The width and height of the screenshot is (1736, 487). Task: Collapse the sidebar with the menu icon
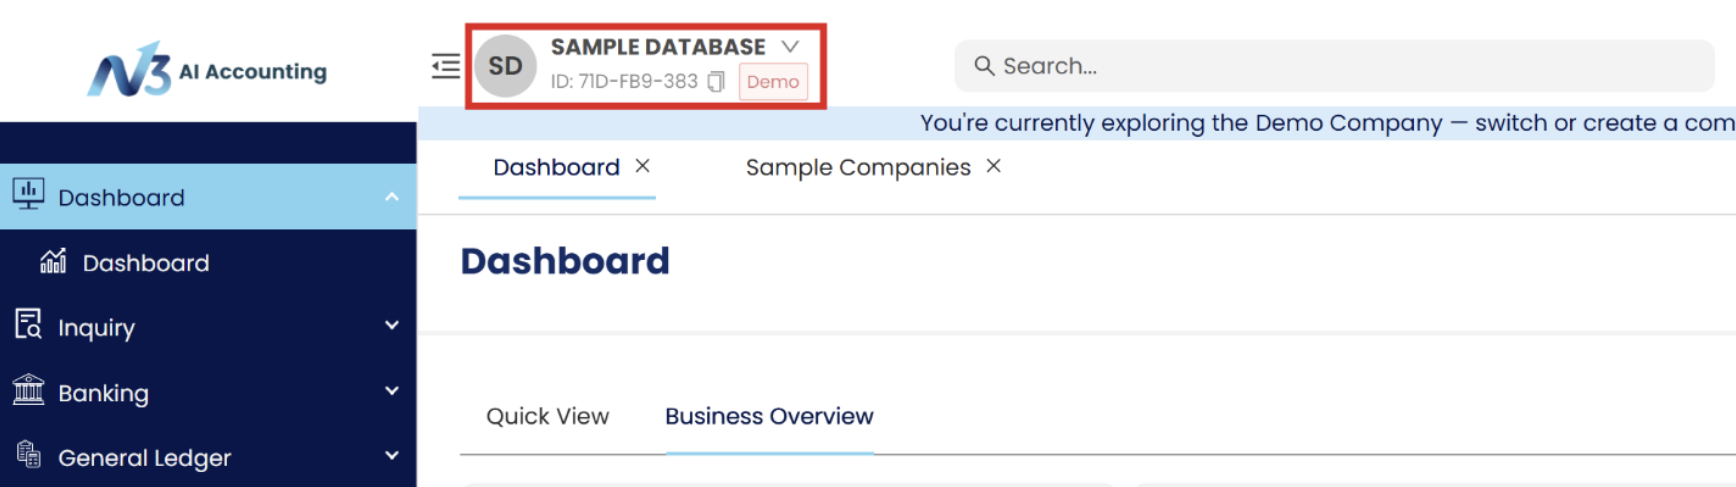pyautogui.click(x=445, y=66)
